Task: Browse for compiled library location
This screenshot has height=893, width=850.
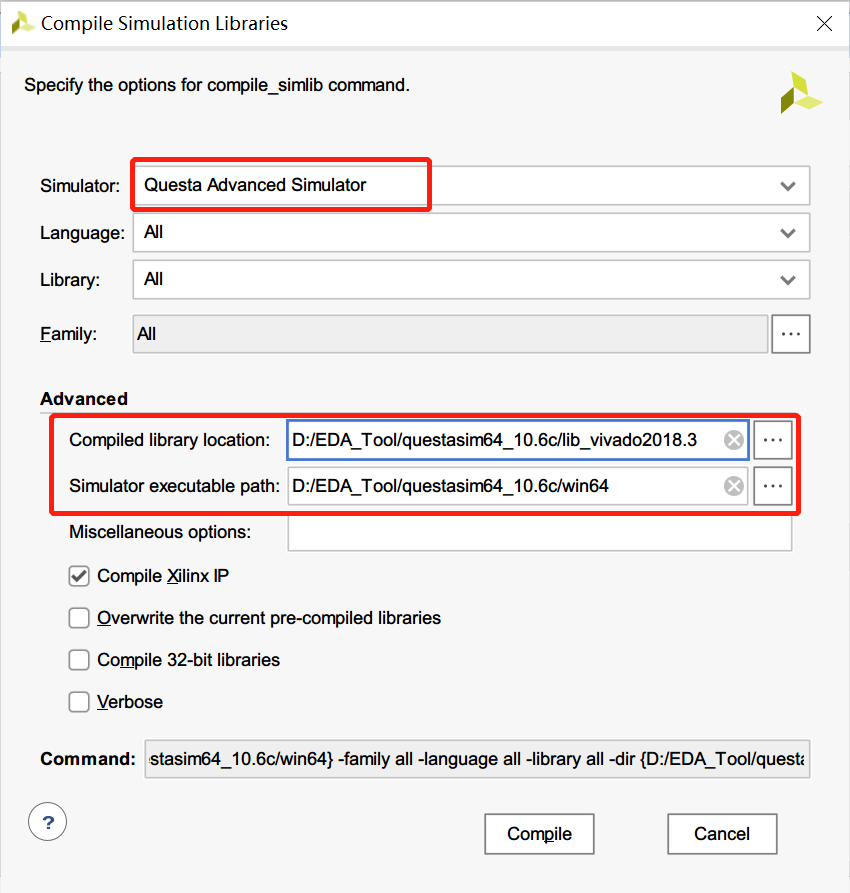Action: coord(772,440)
